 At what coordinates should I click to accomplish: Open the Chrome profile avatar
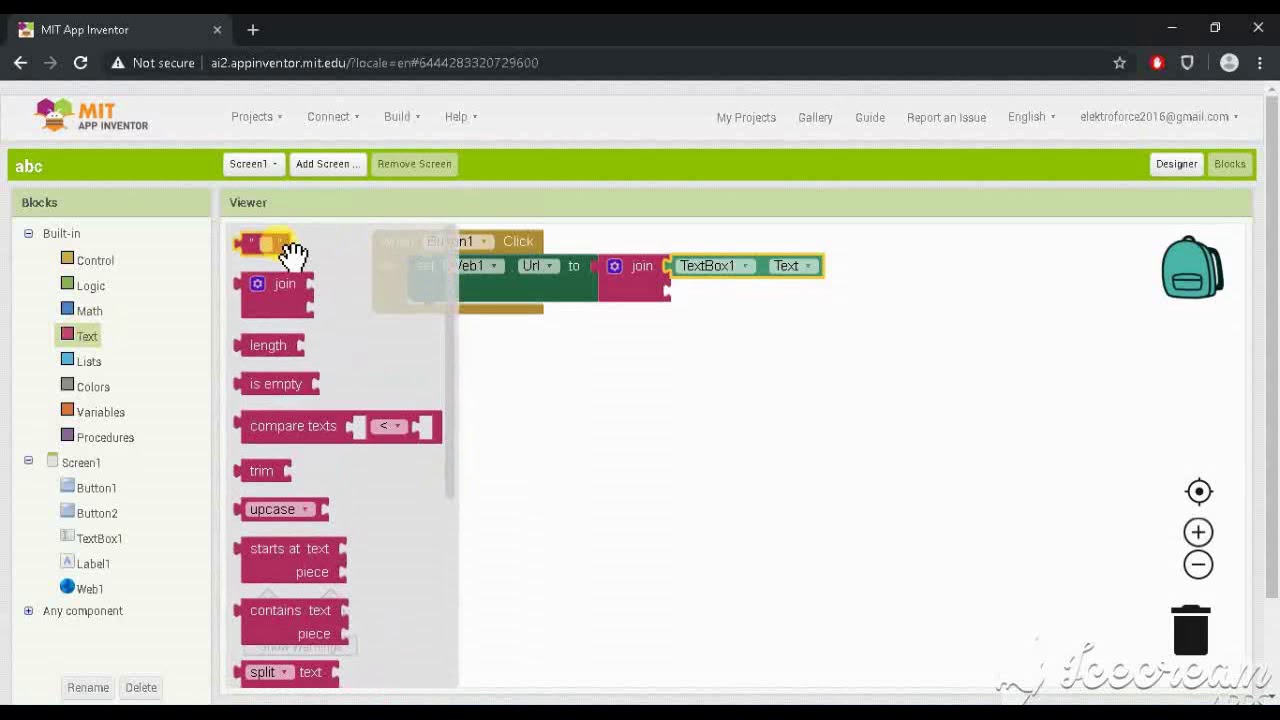[1229, 63]
